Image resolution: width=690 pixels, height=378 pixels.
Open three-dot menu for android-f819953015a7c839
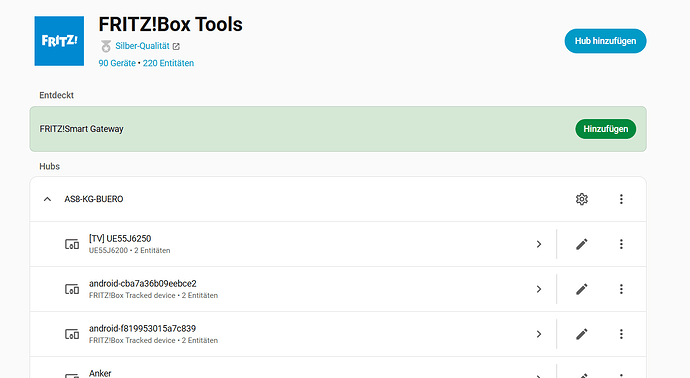pos(621,334)
